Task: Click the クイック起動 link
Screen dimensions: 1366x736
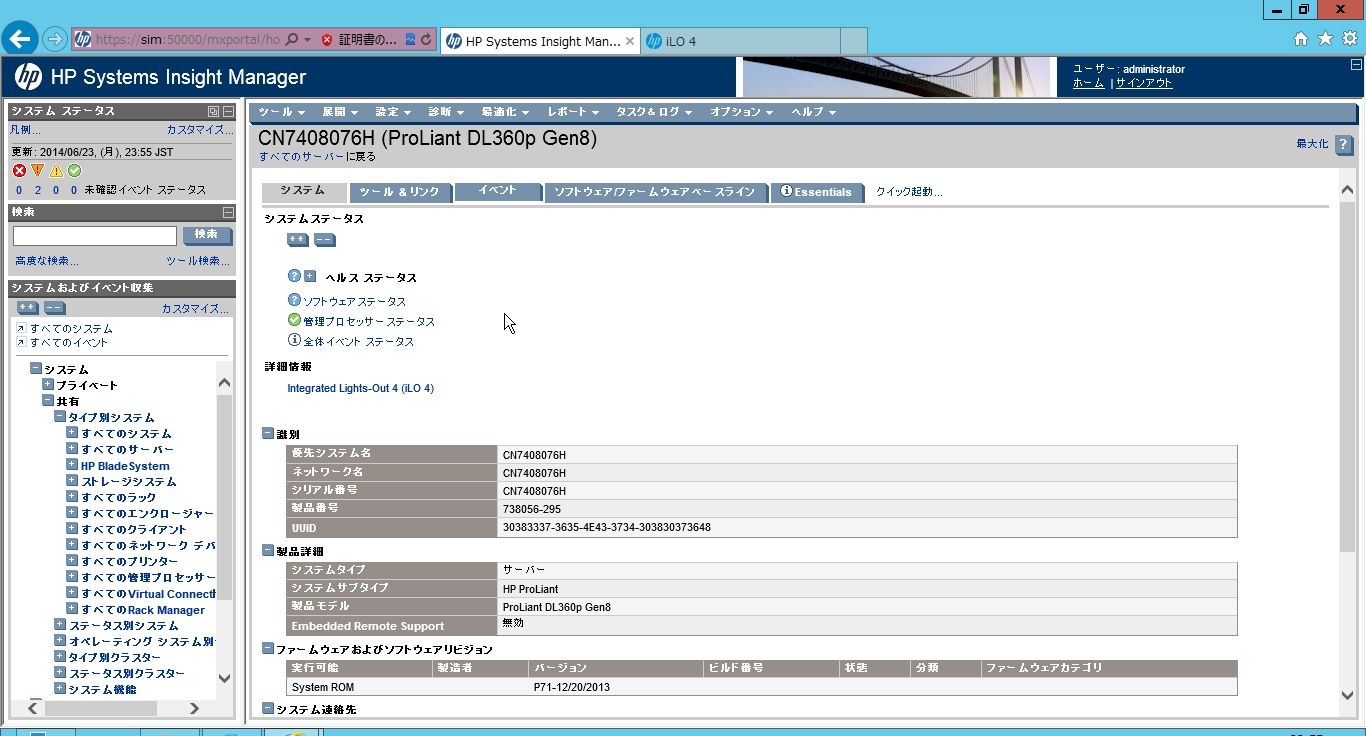Action: [909, 192]
